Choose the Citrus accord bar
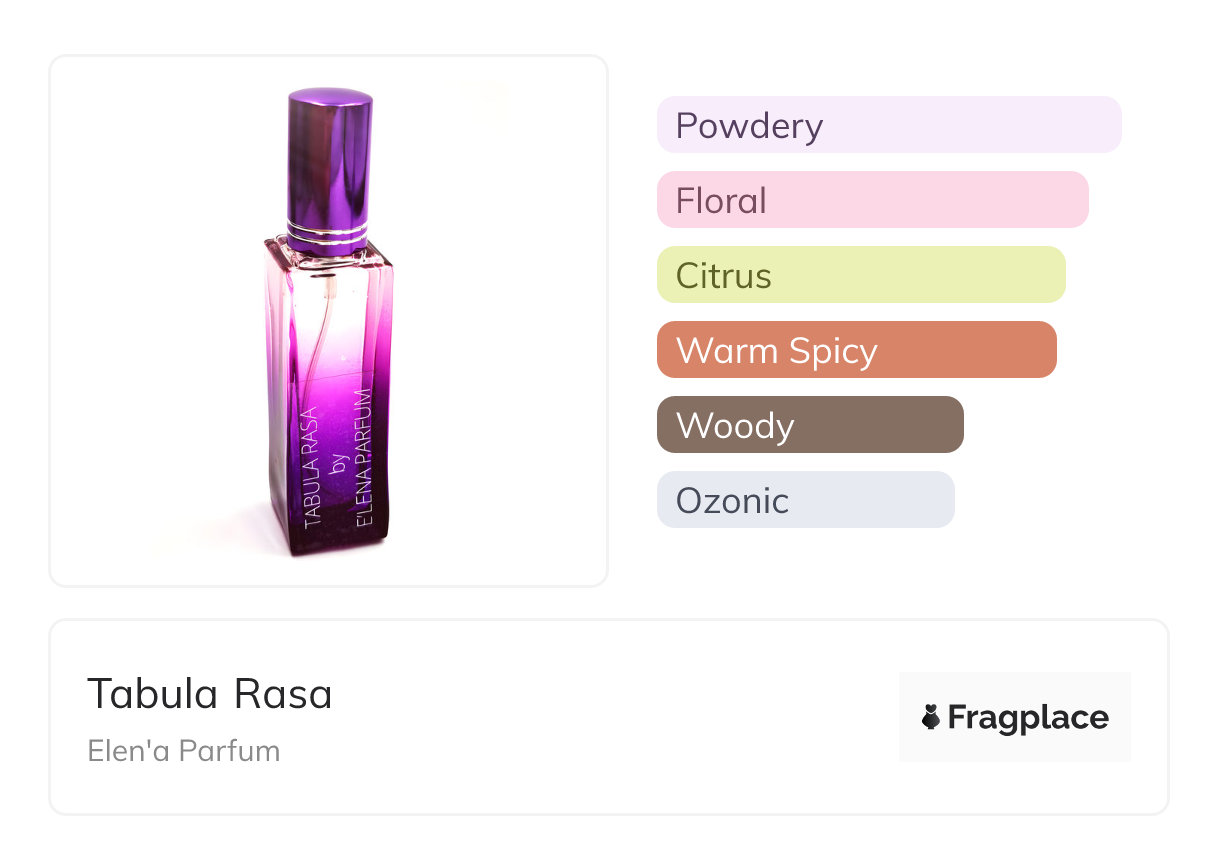Image resolution: width=1218 pixels, height=864 pixels. point(860,275)
